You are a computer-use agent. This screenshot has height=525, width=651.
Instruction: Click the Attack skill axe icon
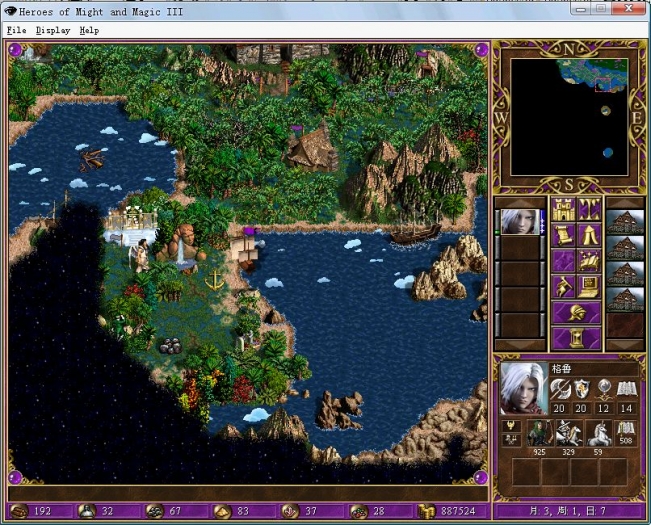(560, 390)
